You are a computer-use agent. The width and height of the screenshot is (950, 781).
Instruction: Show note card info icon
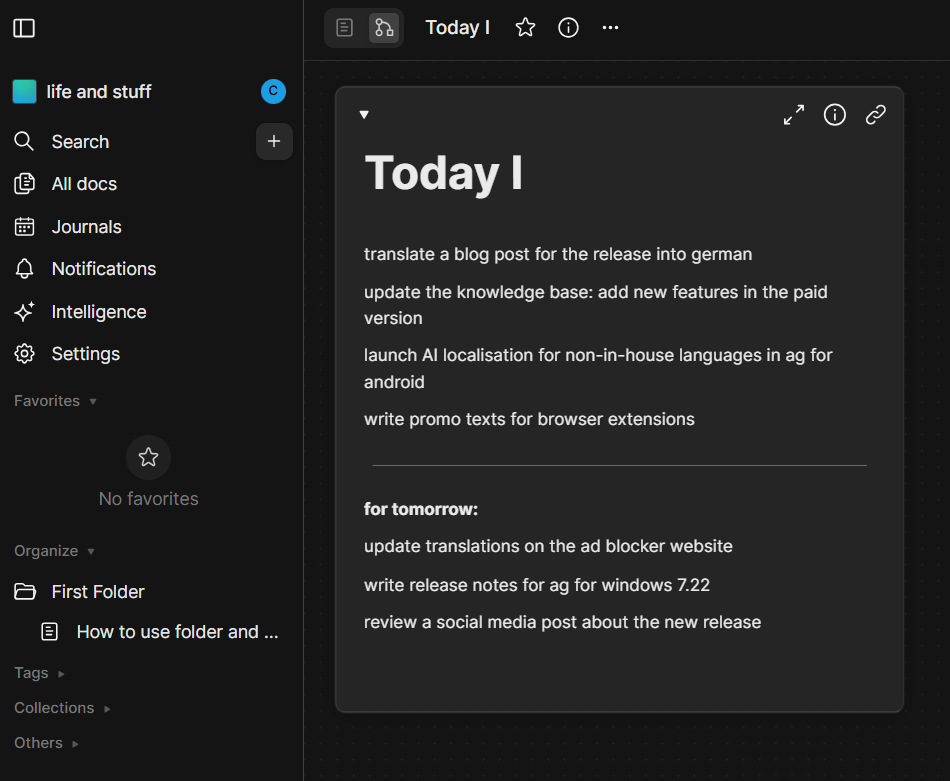pos(835,115)
